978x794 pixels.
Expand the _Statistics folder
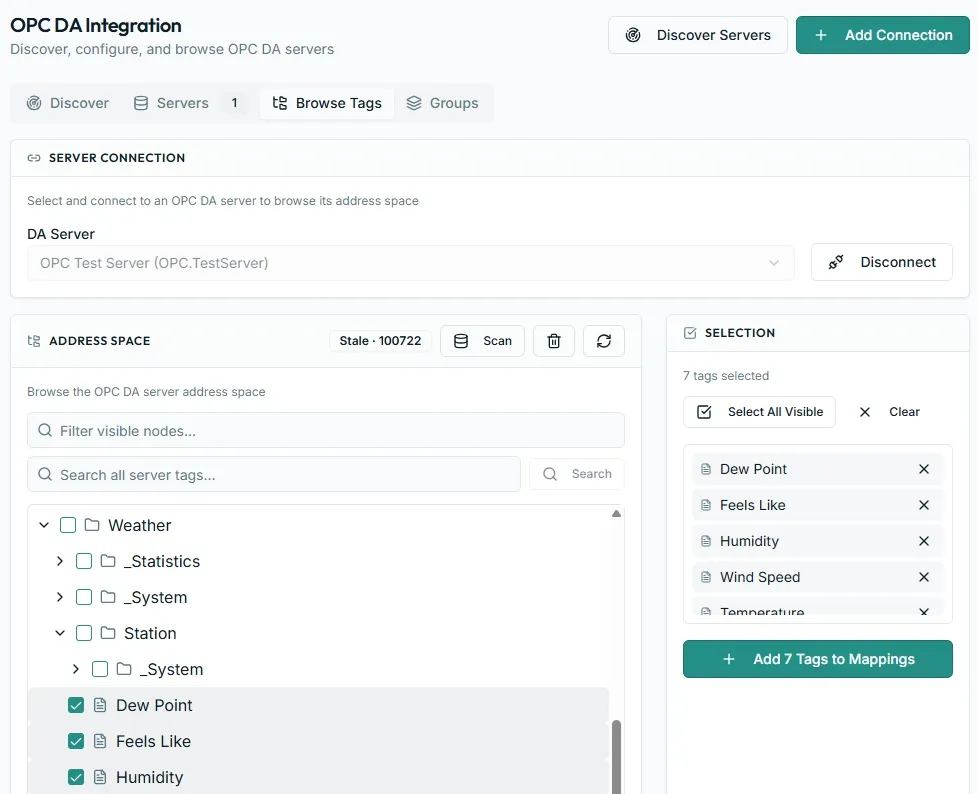point(60,561)
